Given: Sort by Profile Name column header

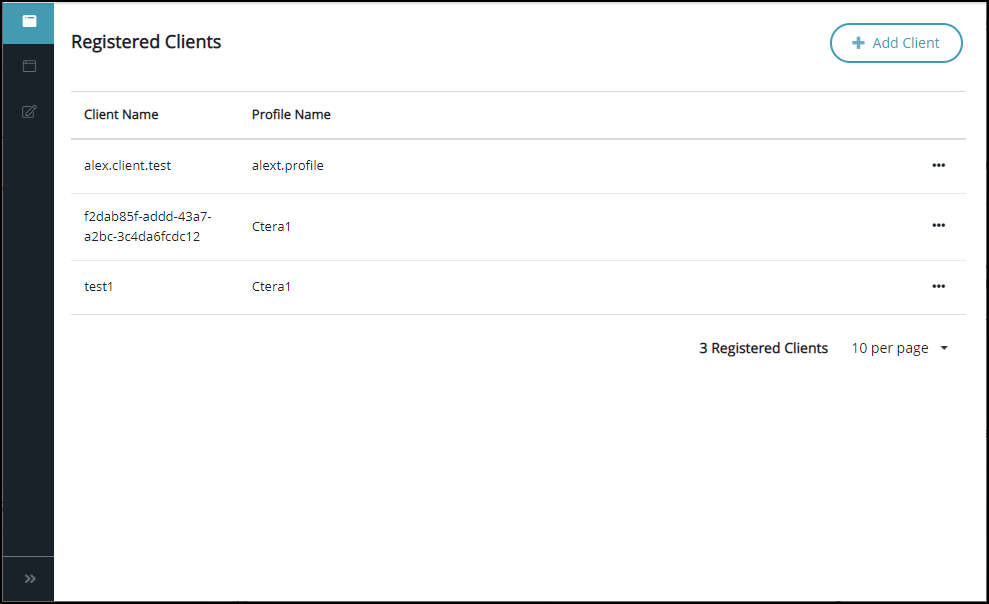Looking at the screenshot, I should coord(291,115).
